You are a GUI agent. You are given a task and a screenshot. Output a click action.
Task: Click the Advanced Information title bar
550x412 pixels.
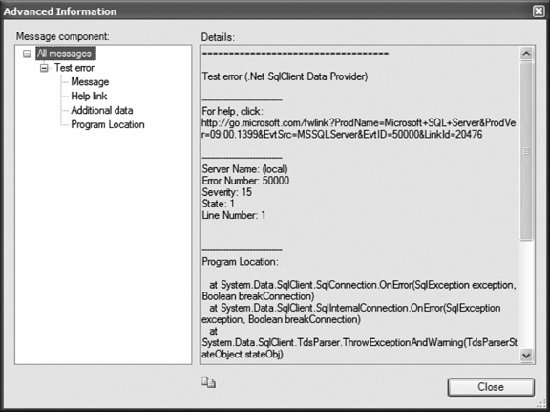coord(267,11)
